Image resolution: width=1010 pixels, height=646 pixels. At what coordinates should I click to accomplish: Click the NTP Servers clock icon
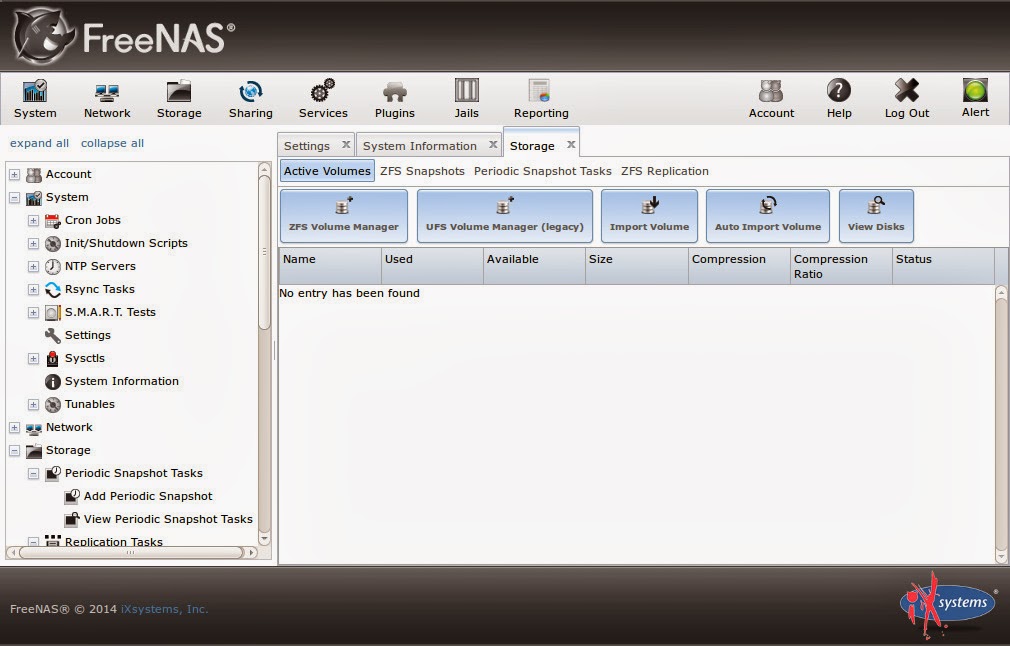53,267
